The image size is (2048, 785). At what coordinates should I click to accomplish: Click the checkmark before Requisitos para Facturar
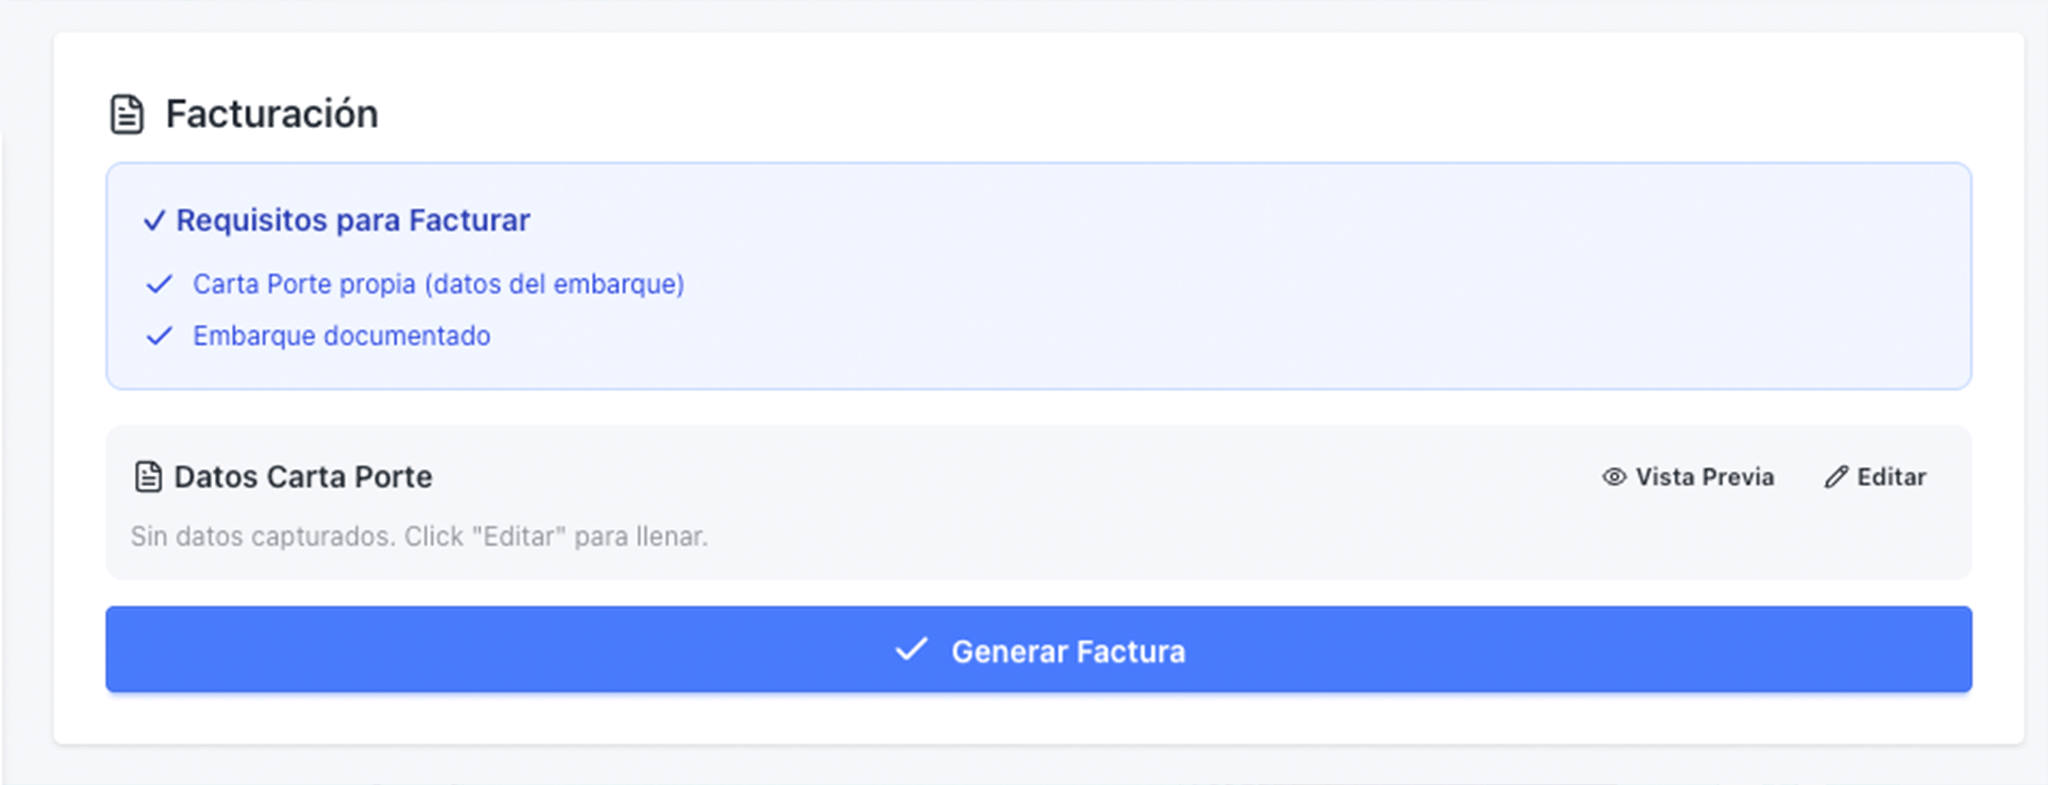[154, 221]
